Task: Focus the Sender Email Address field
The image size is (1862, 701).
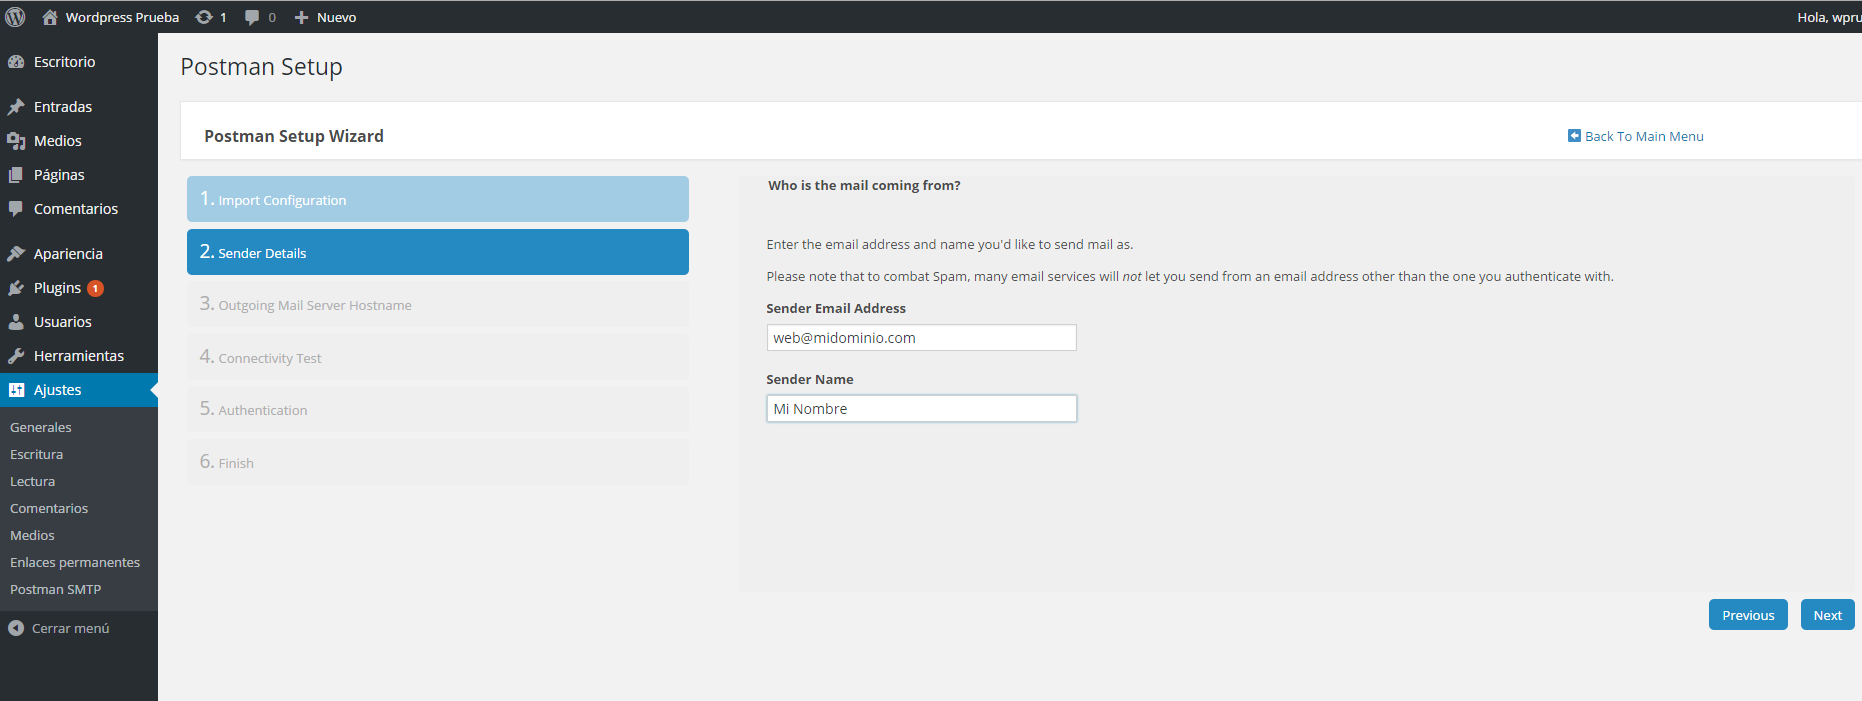Action: [x=921, y=338]
